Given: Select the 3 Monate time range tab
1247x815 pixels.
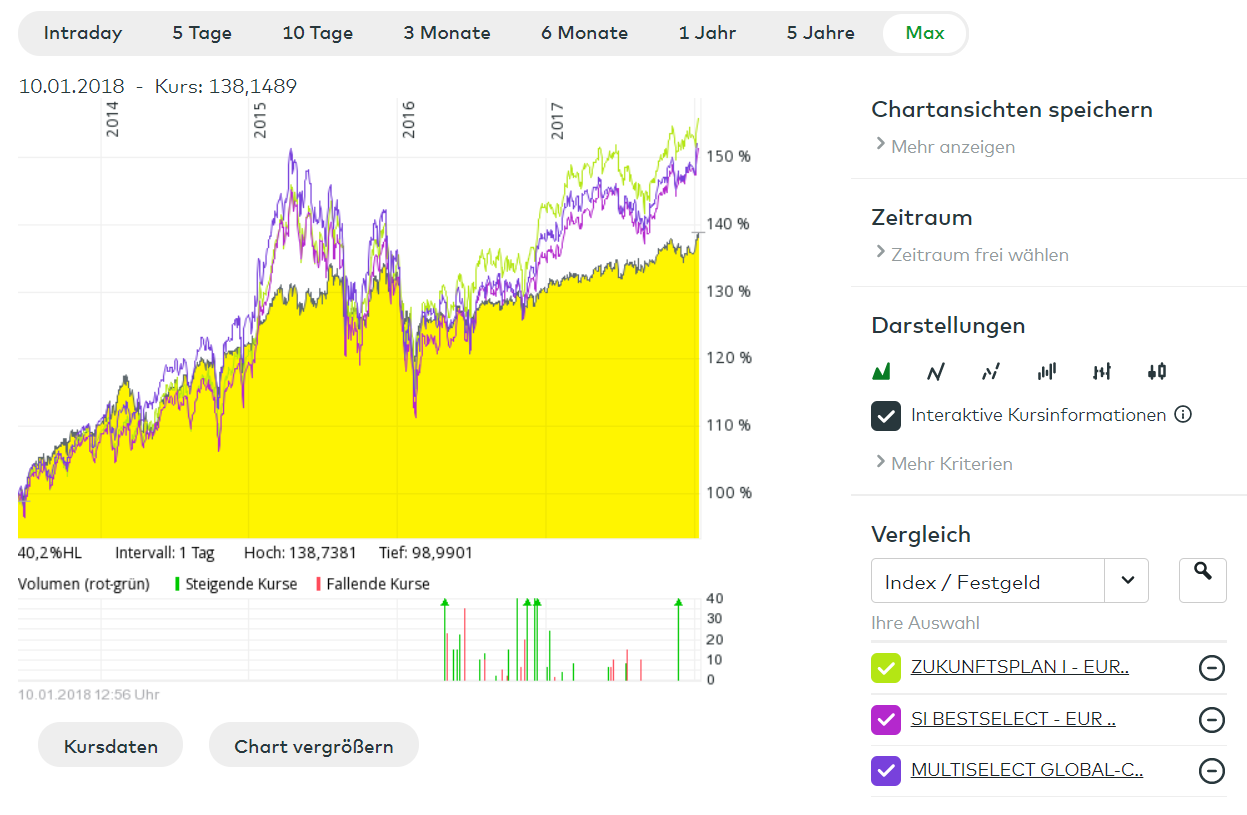Looking at the screenshot, I should tap(447, 33).
